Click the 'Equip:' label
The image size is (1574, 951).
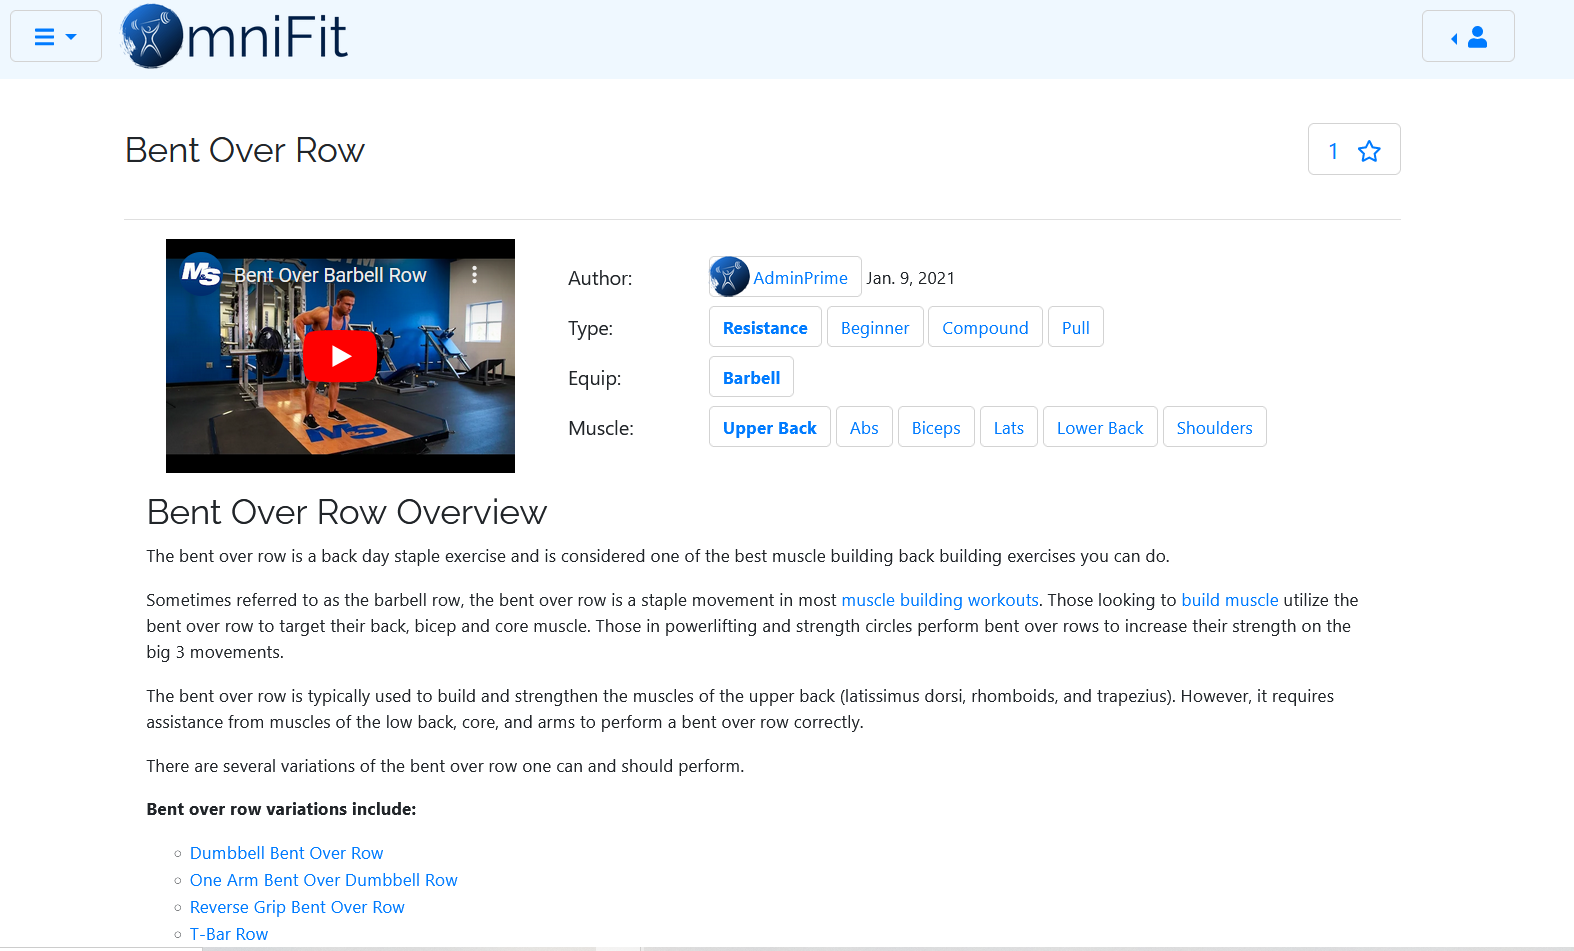(594, 378)
